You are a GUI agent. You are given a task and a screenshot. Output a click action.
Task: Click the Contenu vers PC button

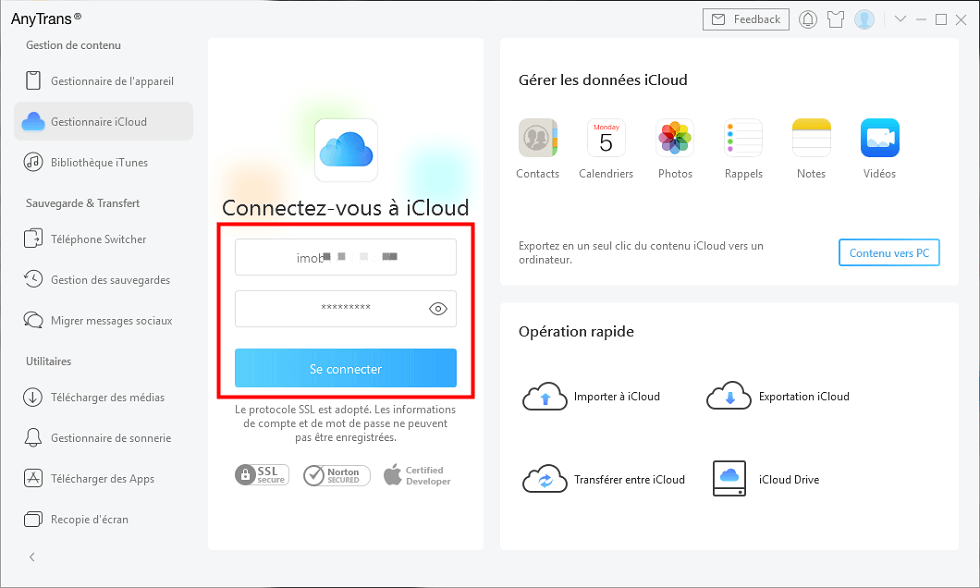tap(889, 252)
